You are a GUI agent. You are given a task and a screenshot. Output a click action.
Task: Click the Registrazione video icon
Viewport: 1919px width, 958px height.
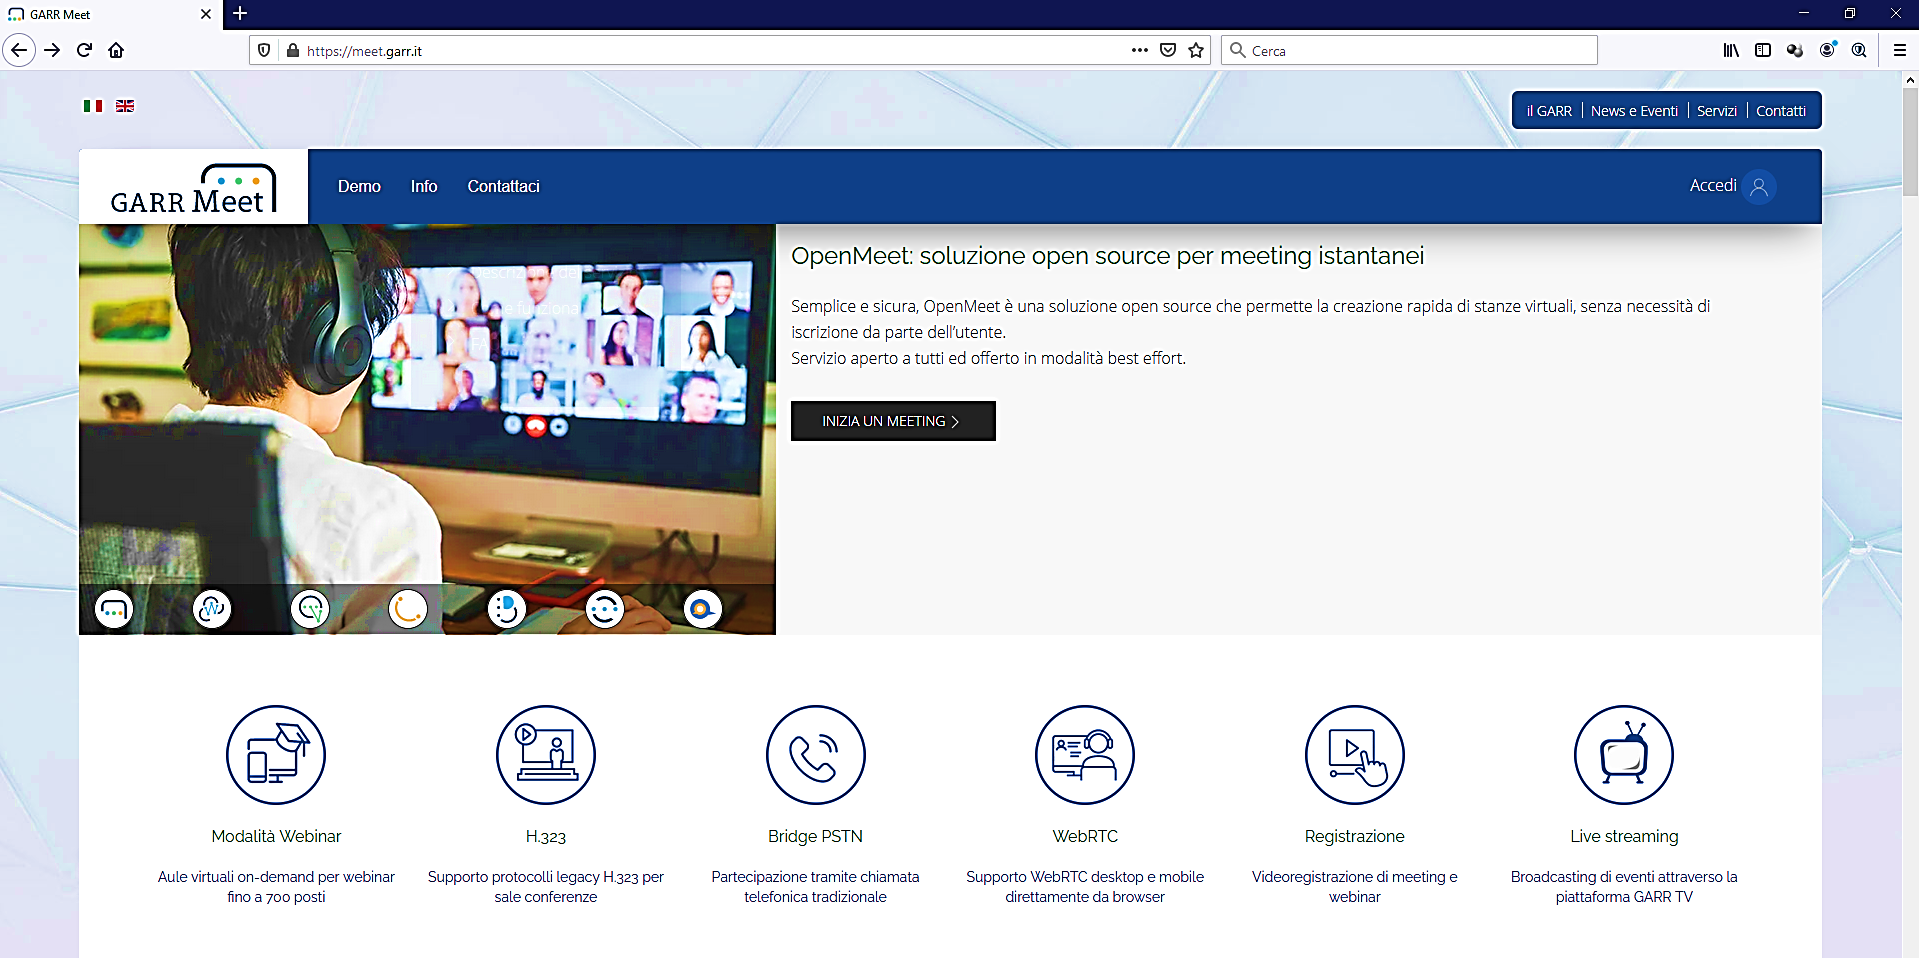pos(1355,755)
